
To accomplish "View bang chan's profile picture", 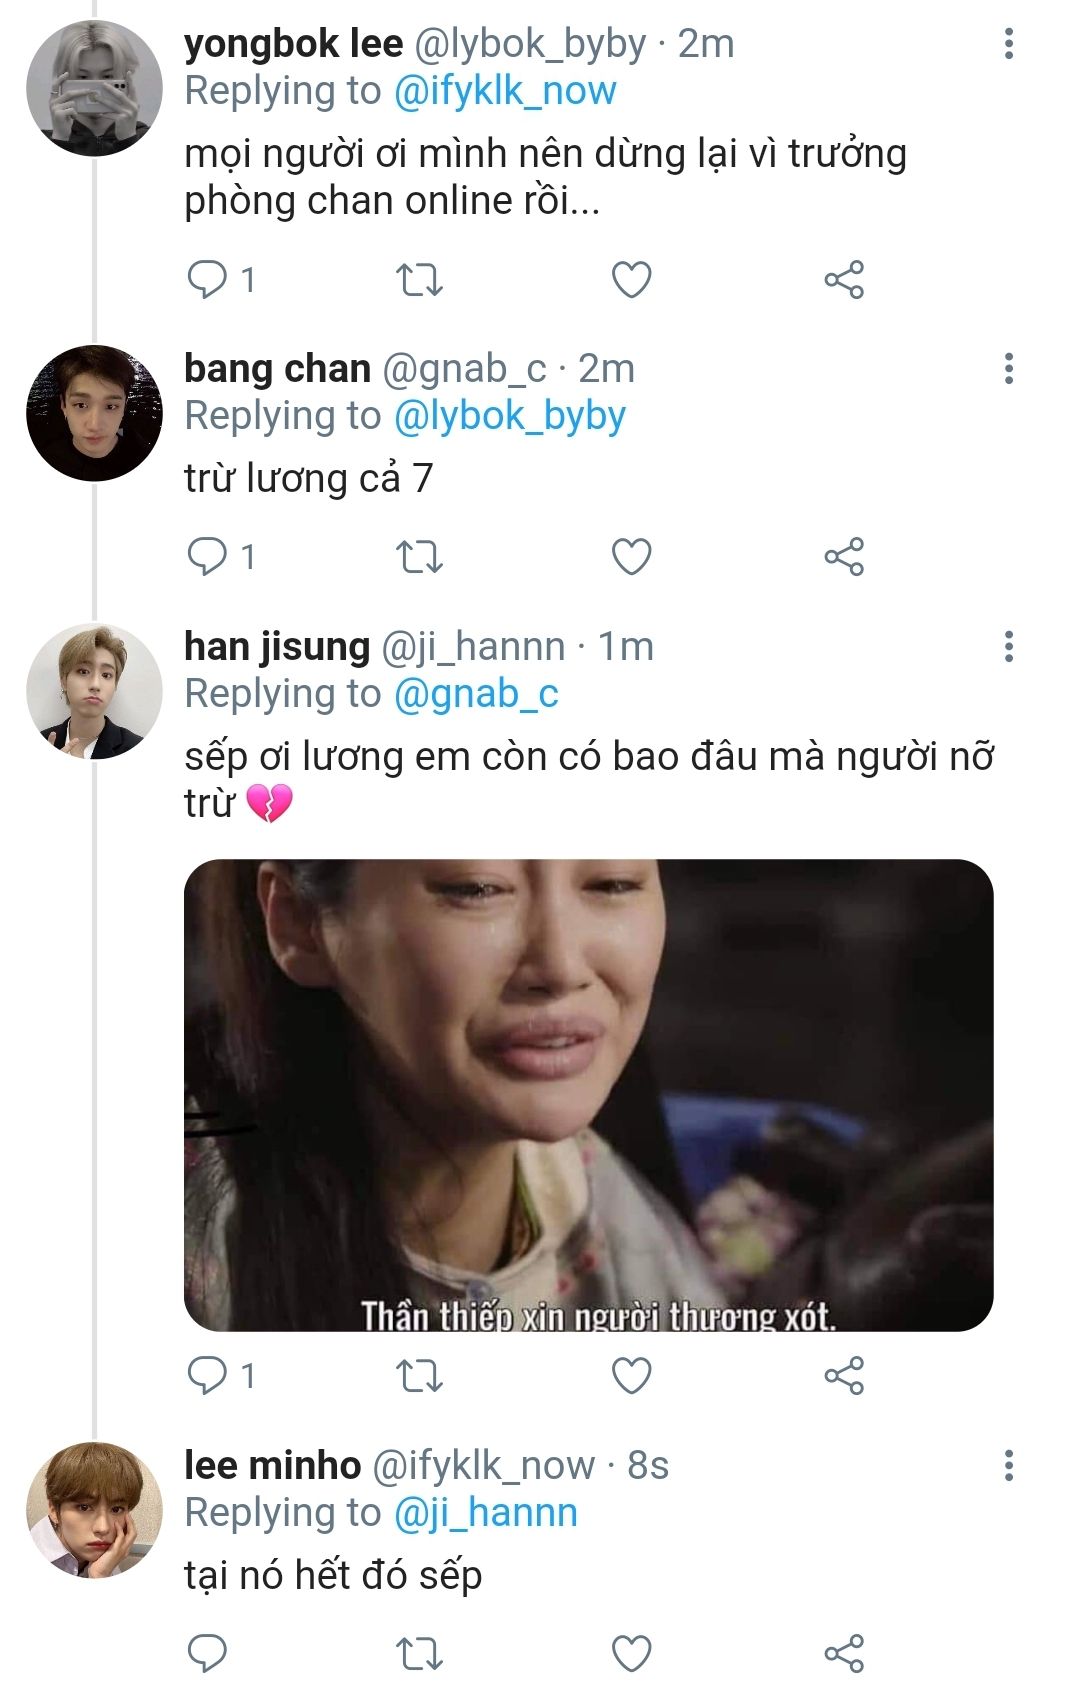I will click(x=94, y=413).
